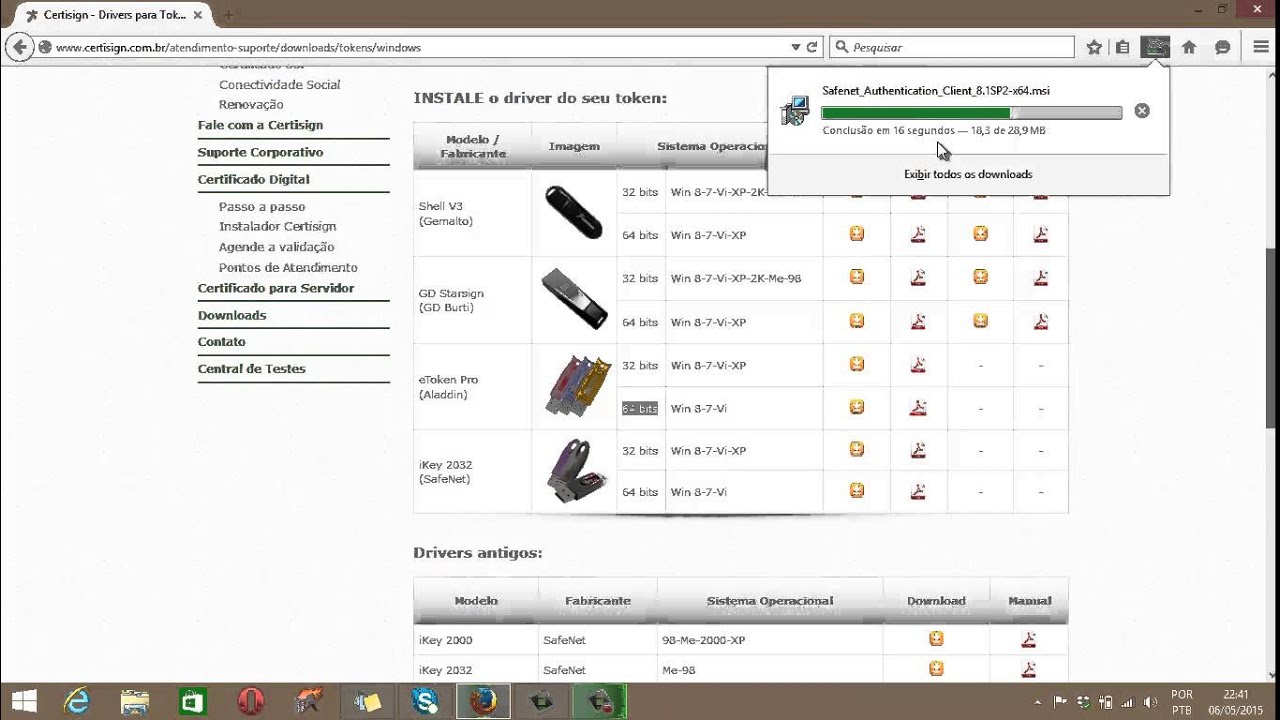
Task: Open the Contato sidebar menu item
Action: click(x=221, y=342)
